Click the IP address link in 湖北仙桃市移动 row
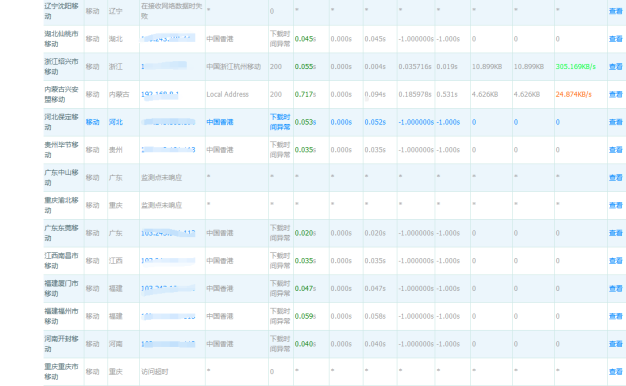Image resolution: width=626 pixels, height=386 pixels. pos(168,39)
